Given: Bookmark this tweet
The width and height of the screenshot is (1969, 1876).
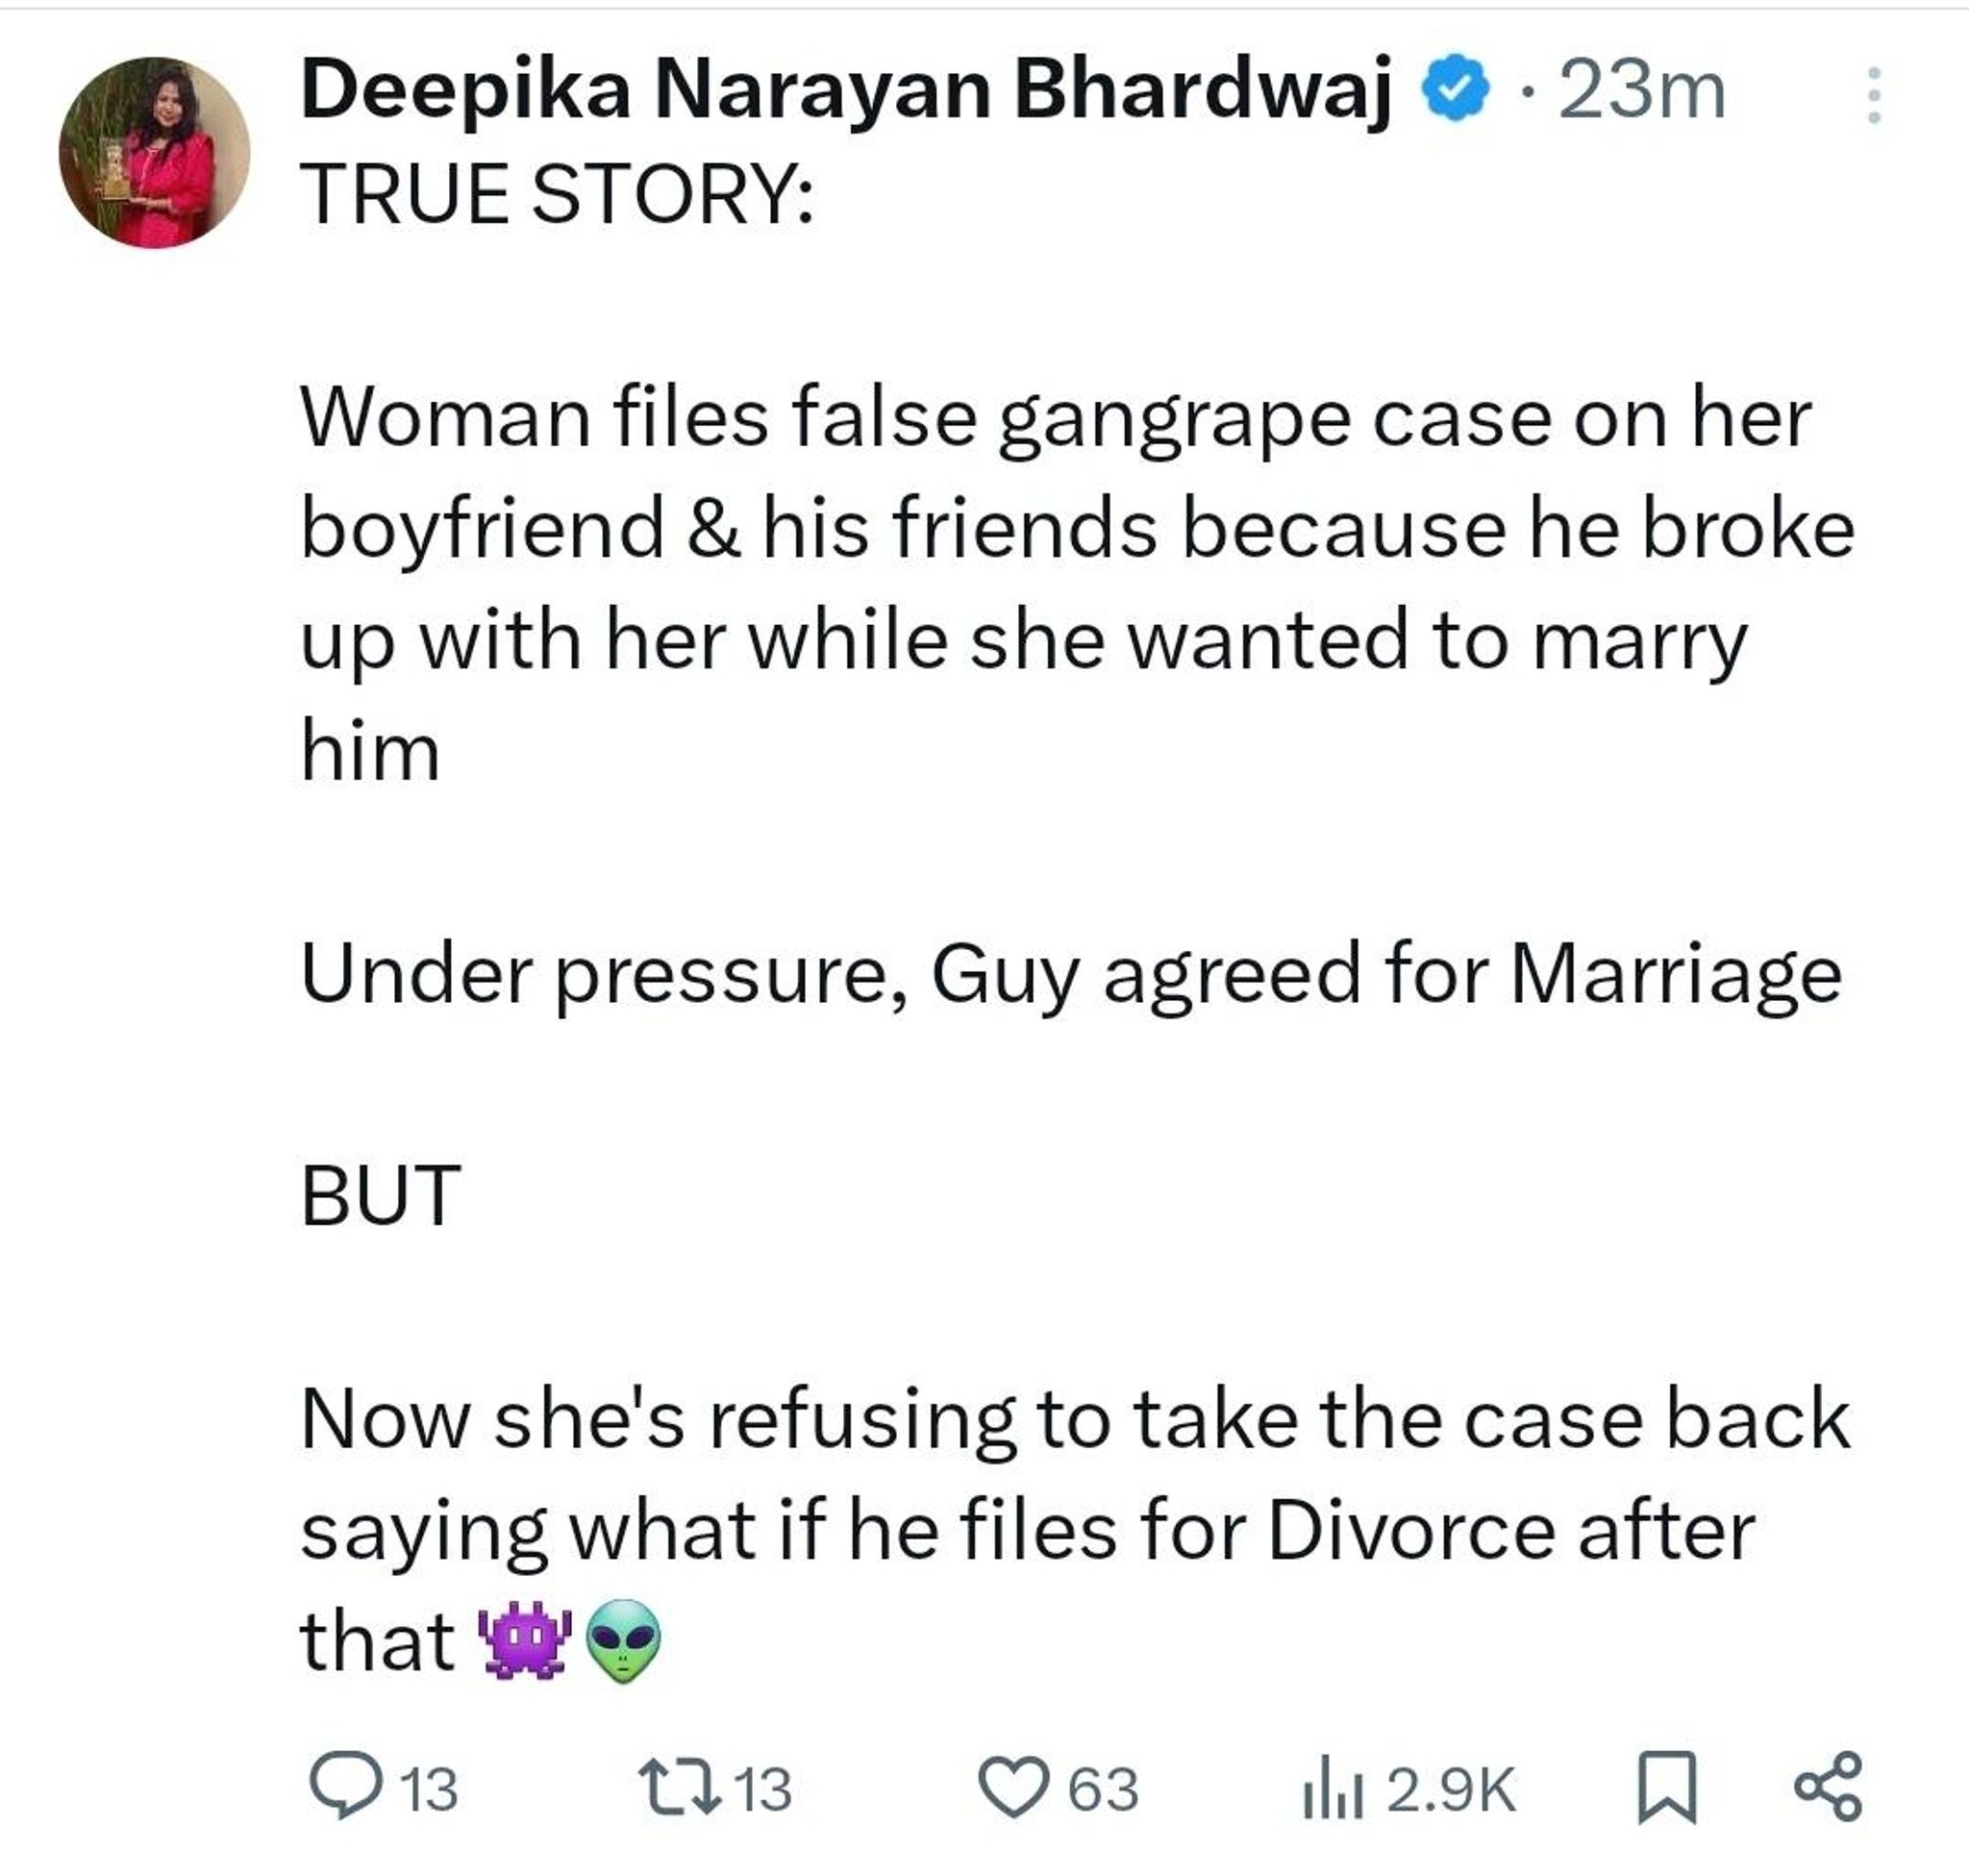Looking at the screenshot, I should click(x=1666, y=1788).
